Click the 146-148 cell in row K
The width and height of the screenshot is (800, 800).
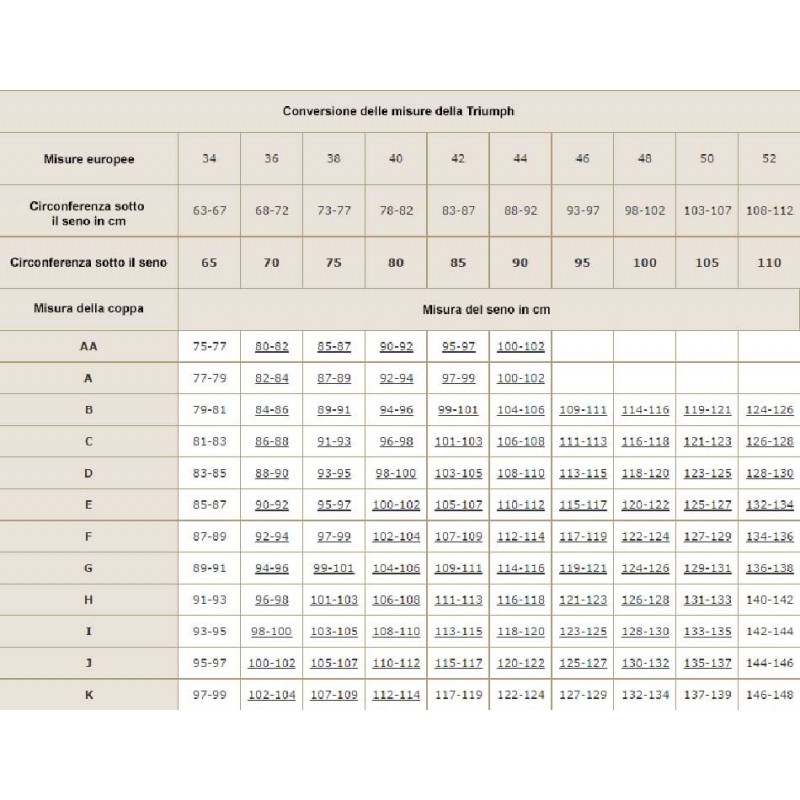coord(769,695)
